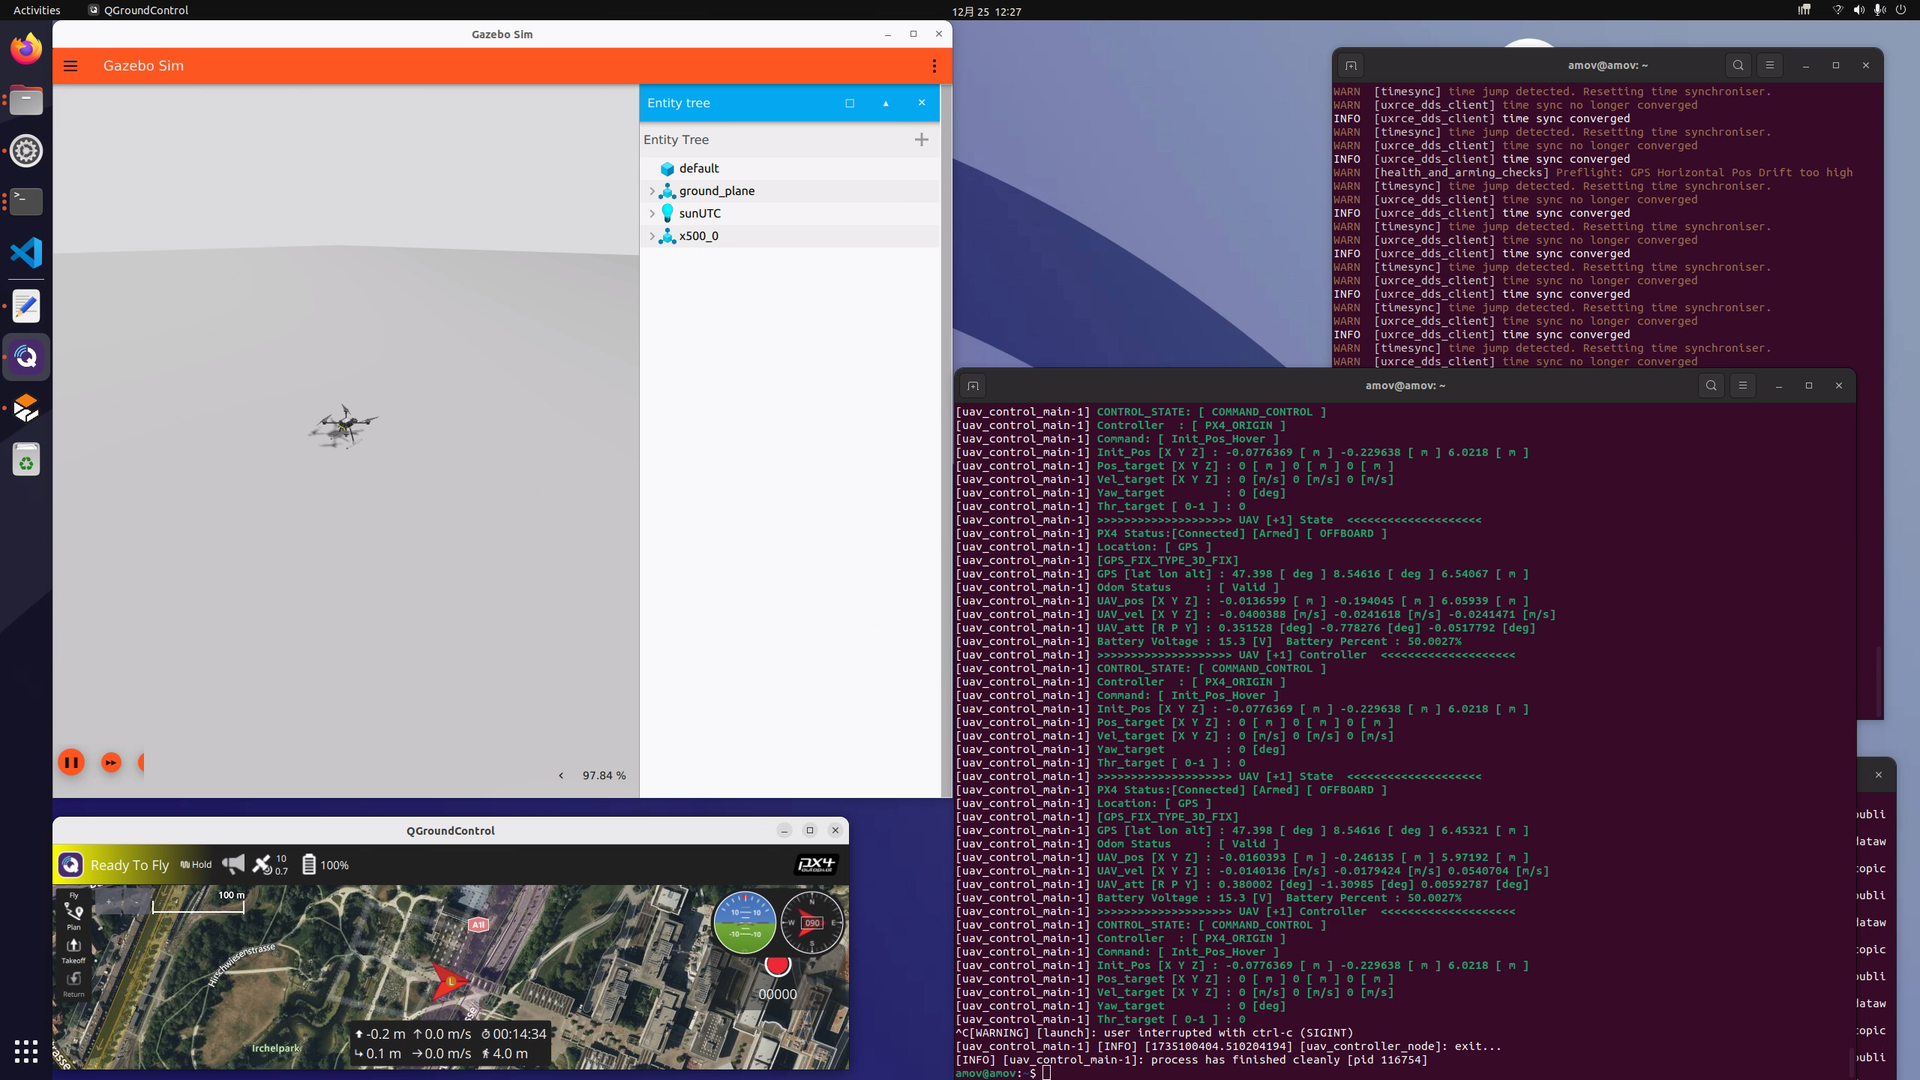Close the partially hidden third terminal
Image resolution: width=1920 pixels, height=1080 pixels.
click(x=1878, y=775)
